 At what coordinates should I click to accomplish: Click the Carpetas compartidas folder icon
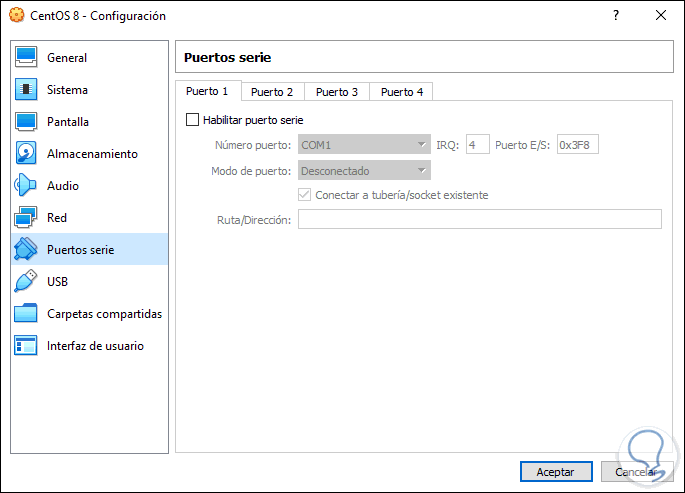(27, 314)
